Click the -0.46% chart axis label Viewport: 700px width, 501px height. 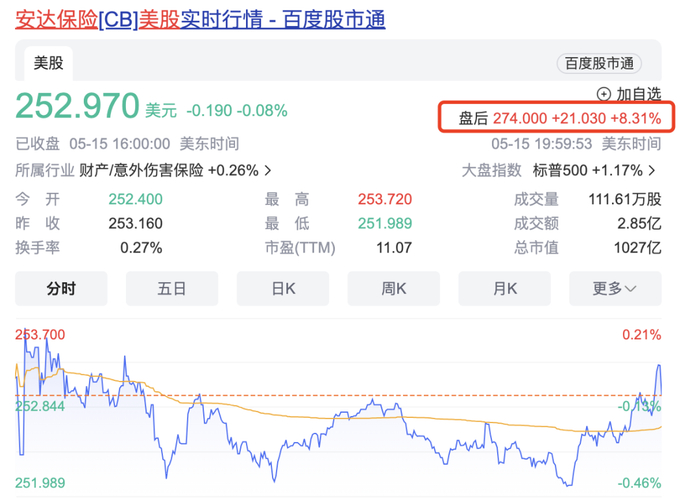click(639, 483)
